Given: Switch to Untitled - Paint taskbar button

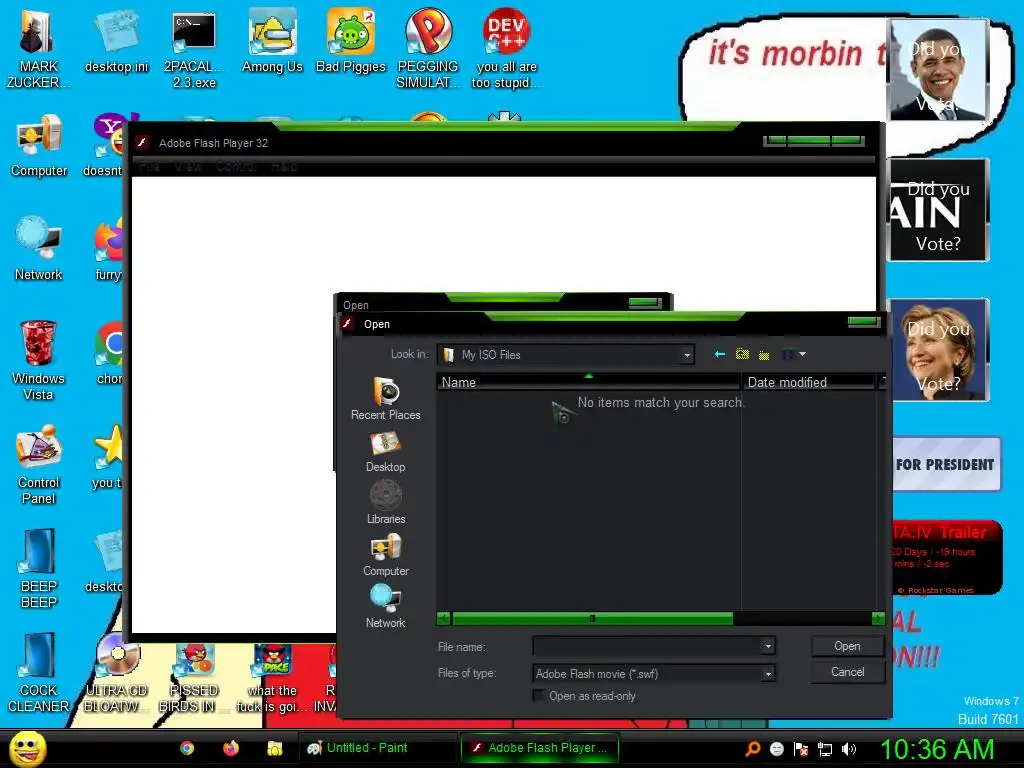Looking at the screenshot, I should [377, 748].
